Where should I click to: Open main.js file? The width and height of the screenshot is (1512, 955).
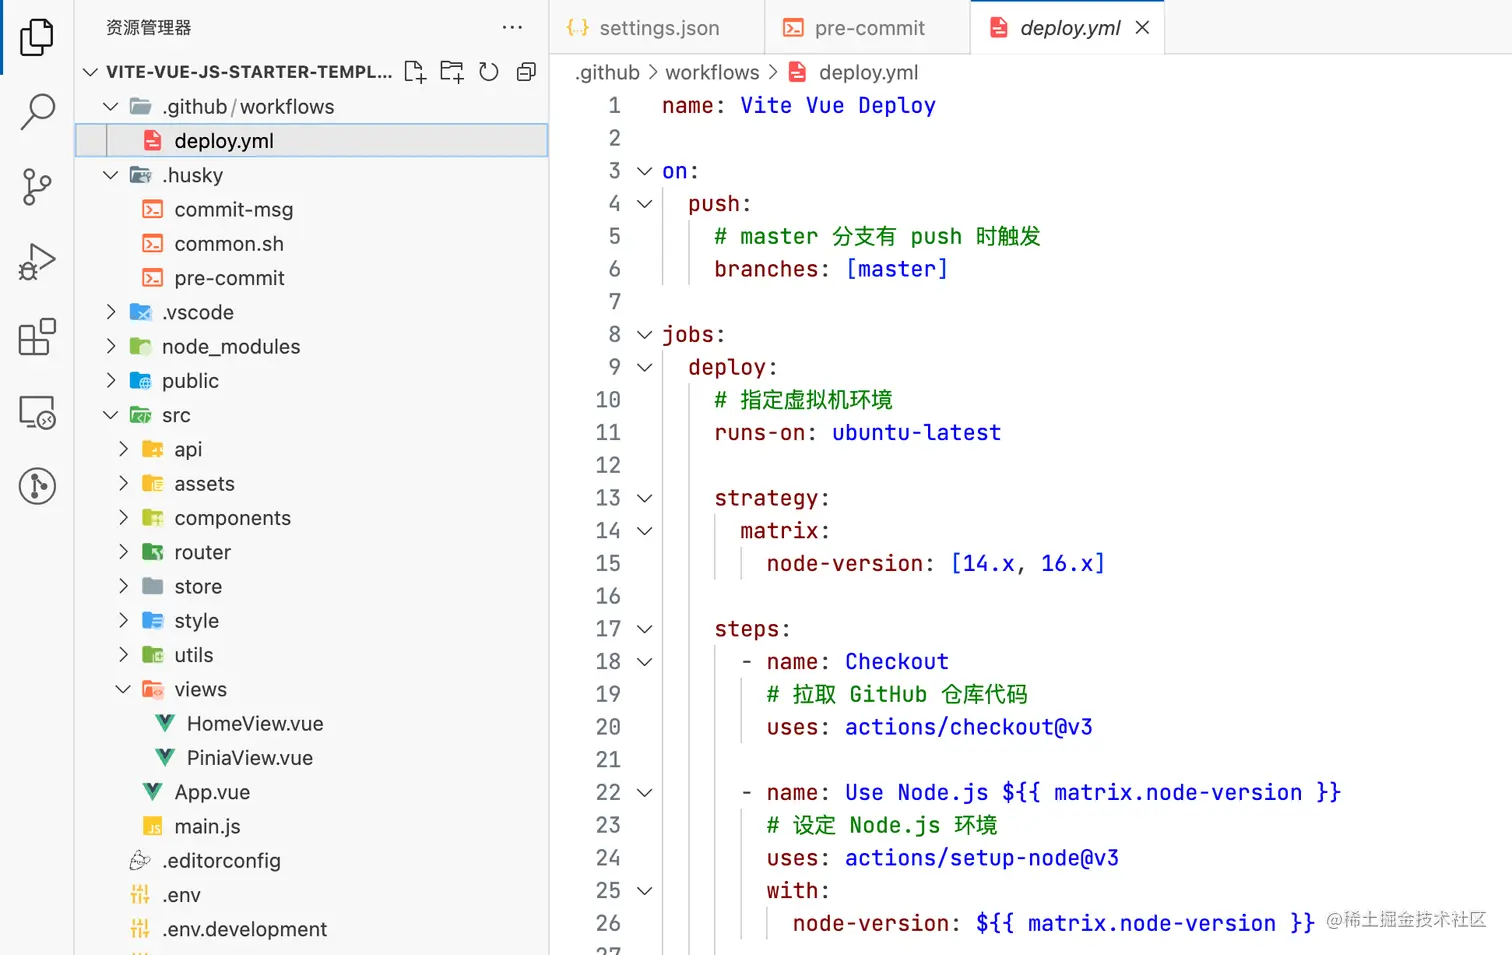(x=311, y=826)
